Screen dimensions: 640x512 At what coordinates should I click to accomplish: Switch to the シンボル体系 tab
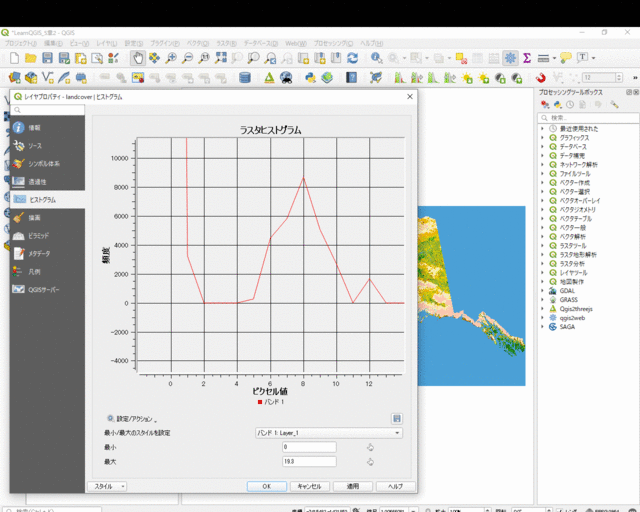[47, 163]
